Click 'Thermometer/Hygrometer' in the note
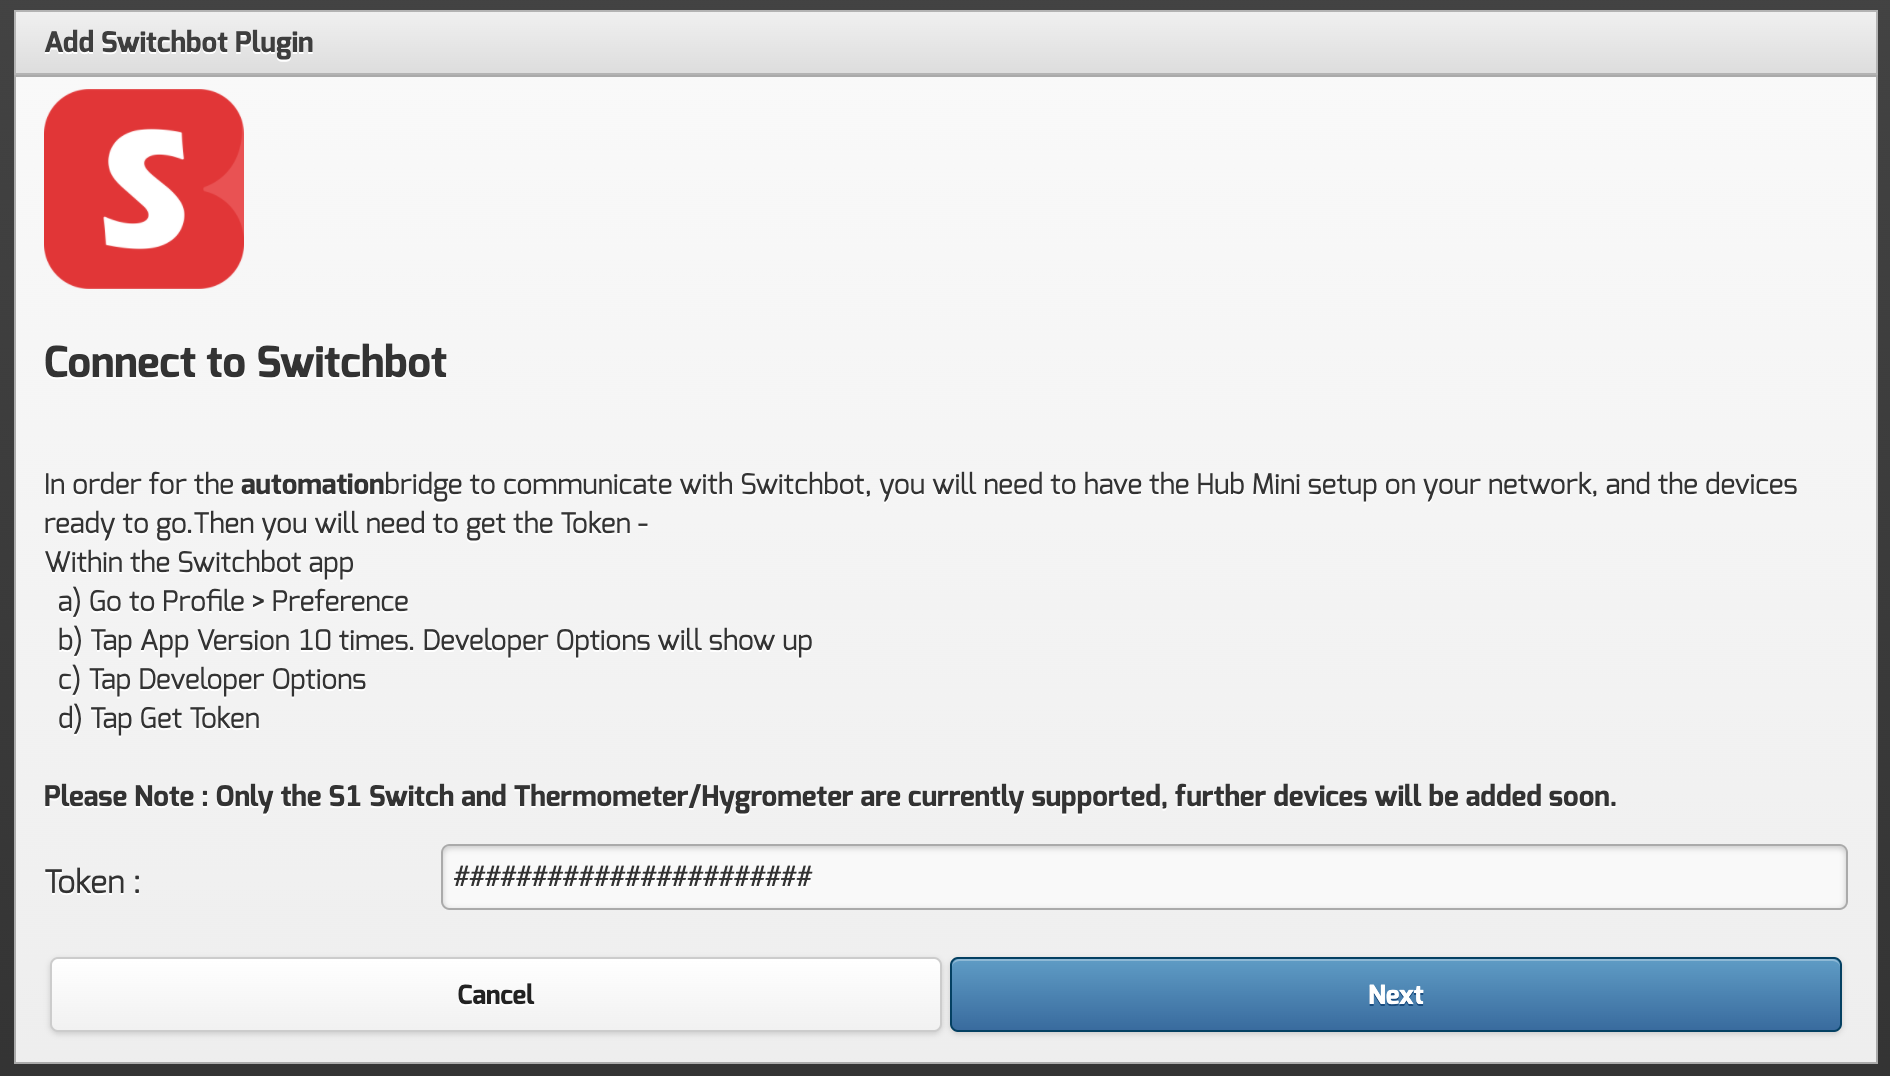 683,796
